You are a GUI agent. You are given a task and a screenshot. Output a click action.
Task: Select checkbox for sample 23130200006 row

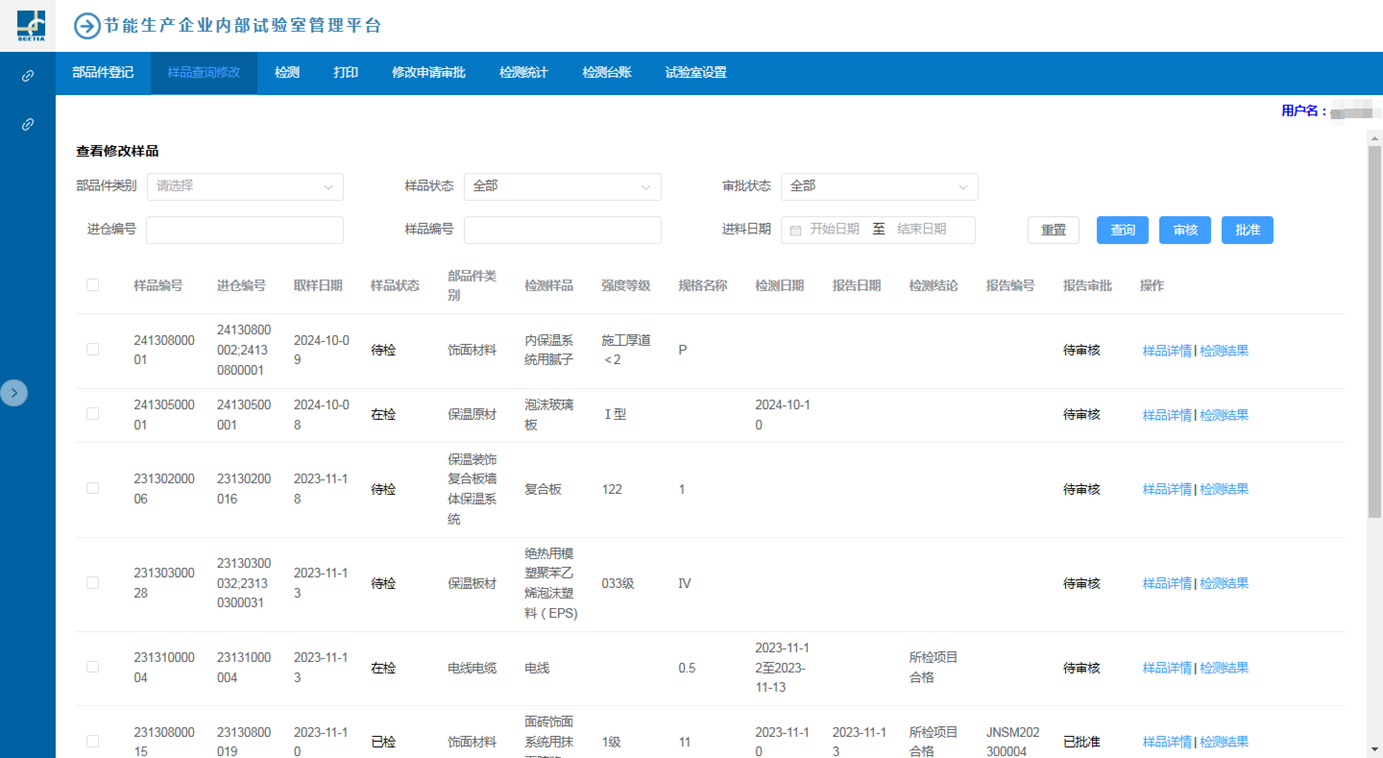pos(93,489)
